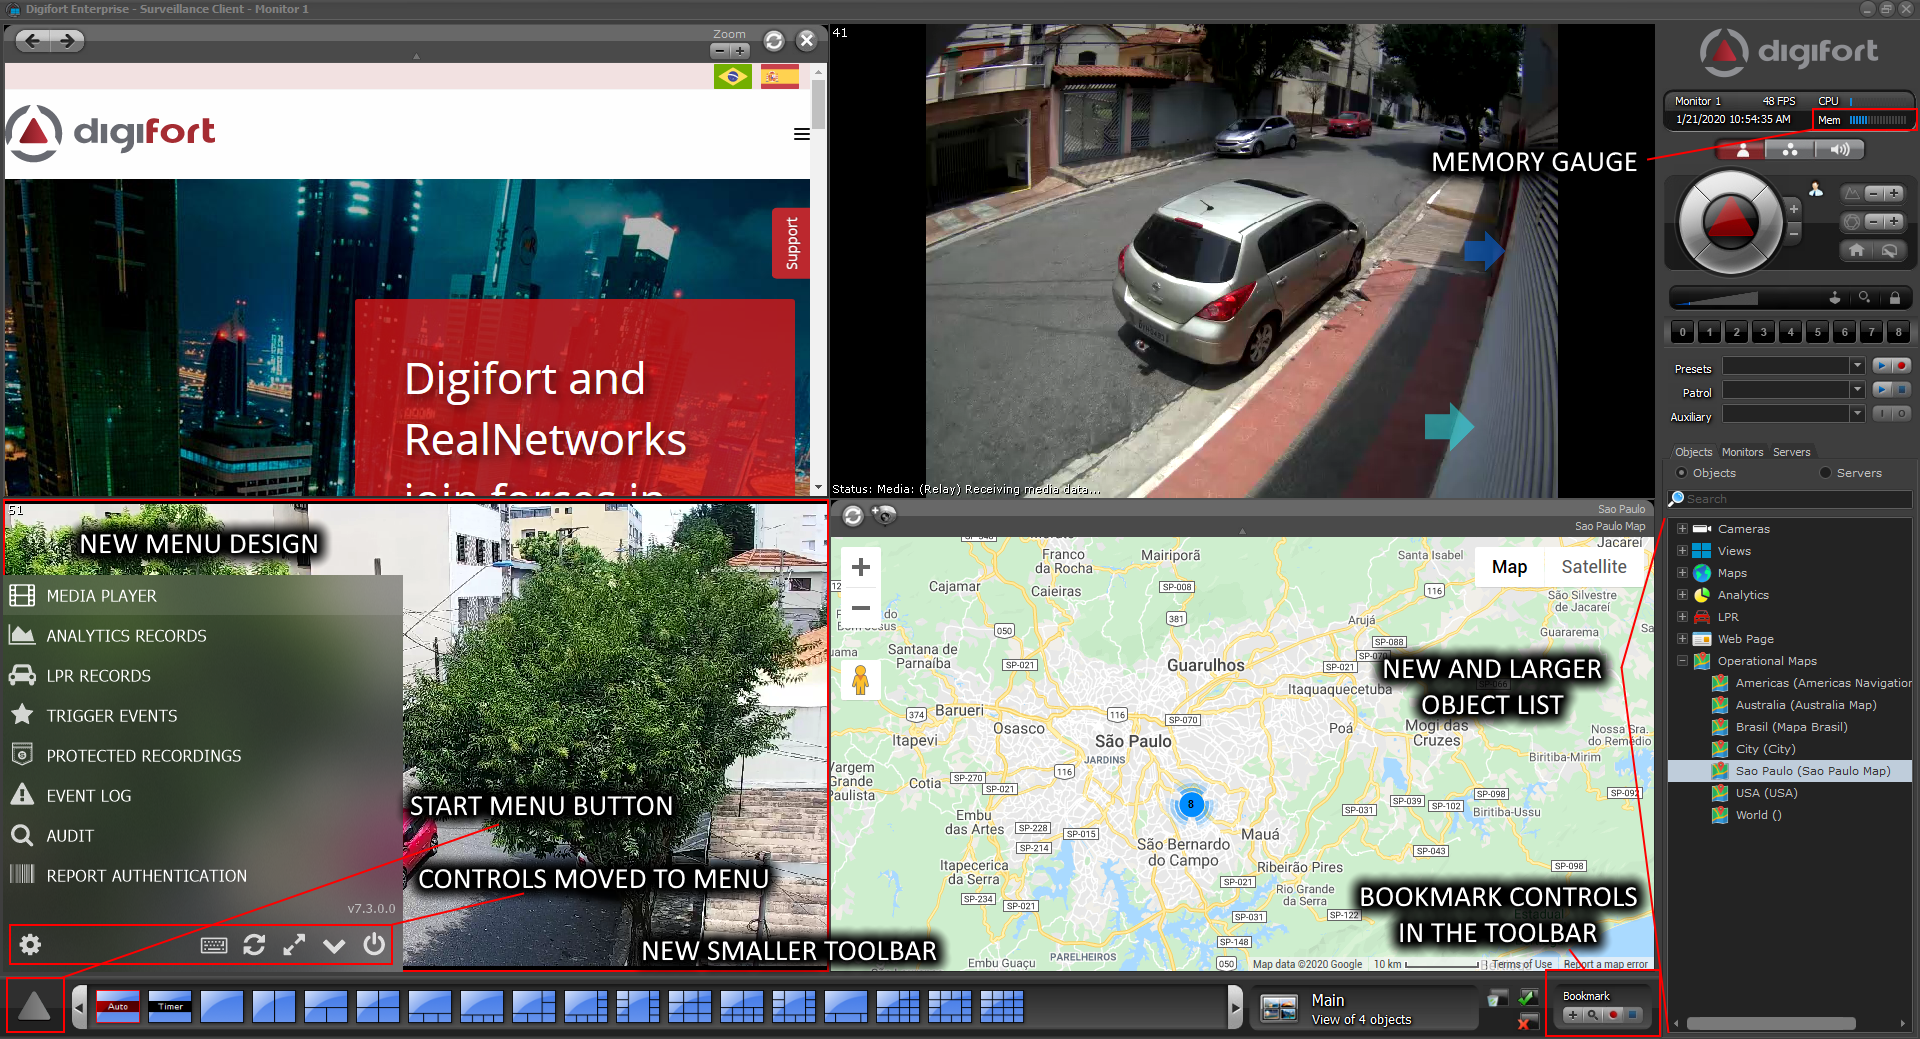Increase focus with the plus button

coord(1894,194)
